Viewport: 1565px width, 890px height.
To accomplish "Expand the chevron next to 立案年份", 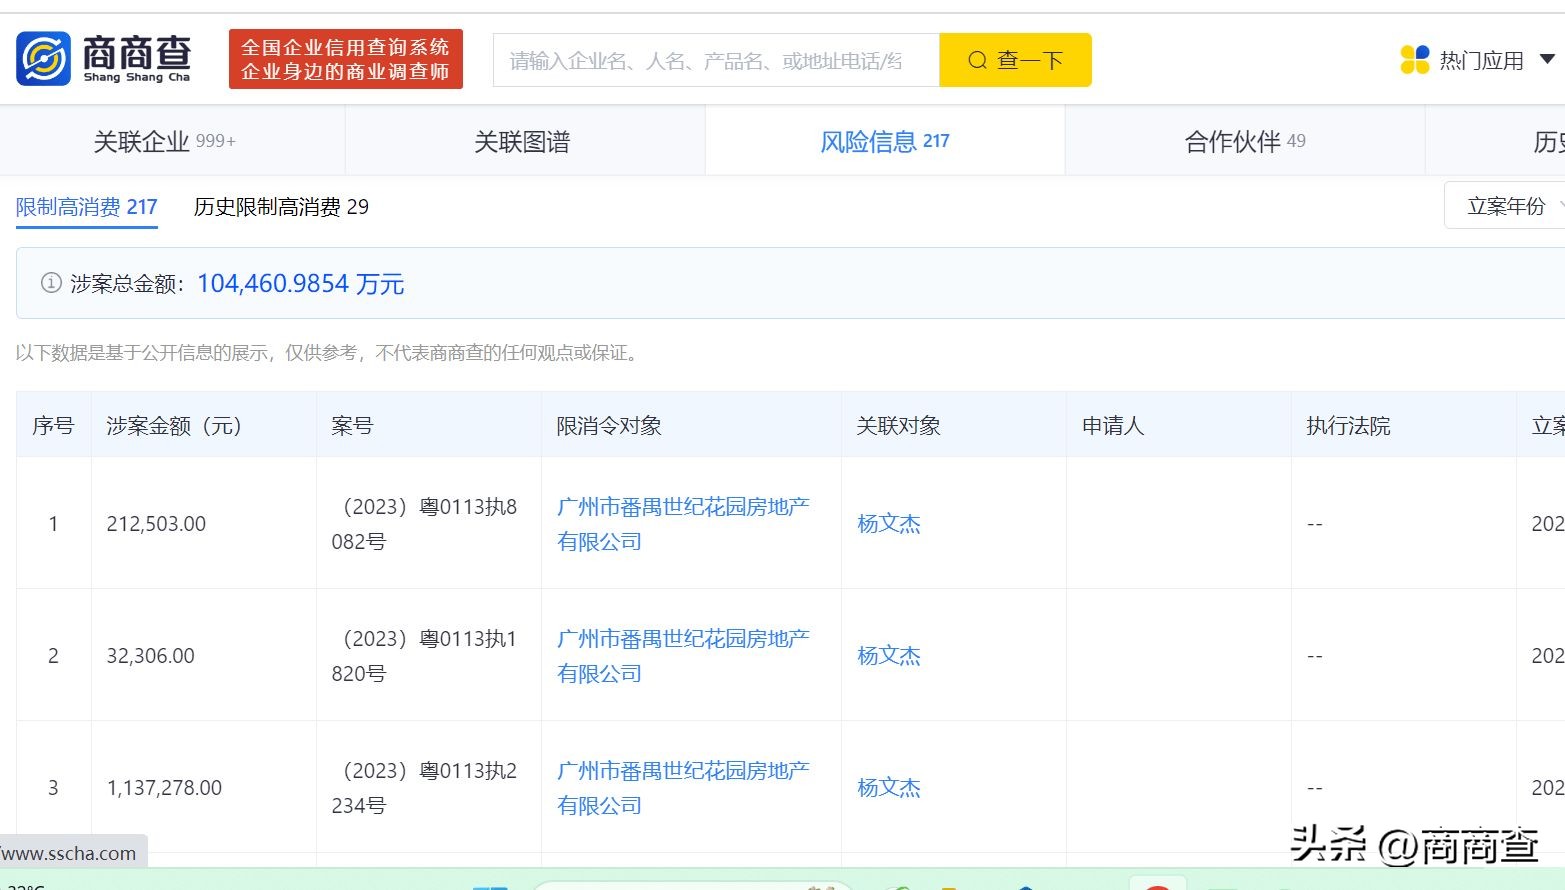I will click(1557, 206).
